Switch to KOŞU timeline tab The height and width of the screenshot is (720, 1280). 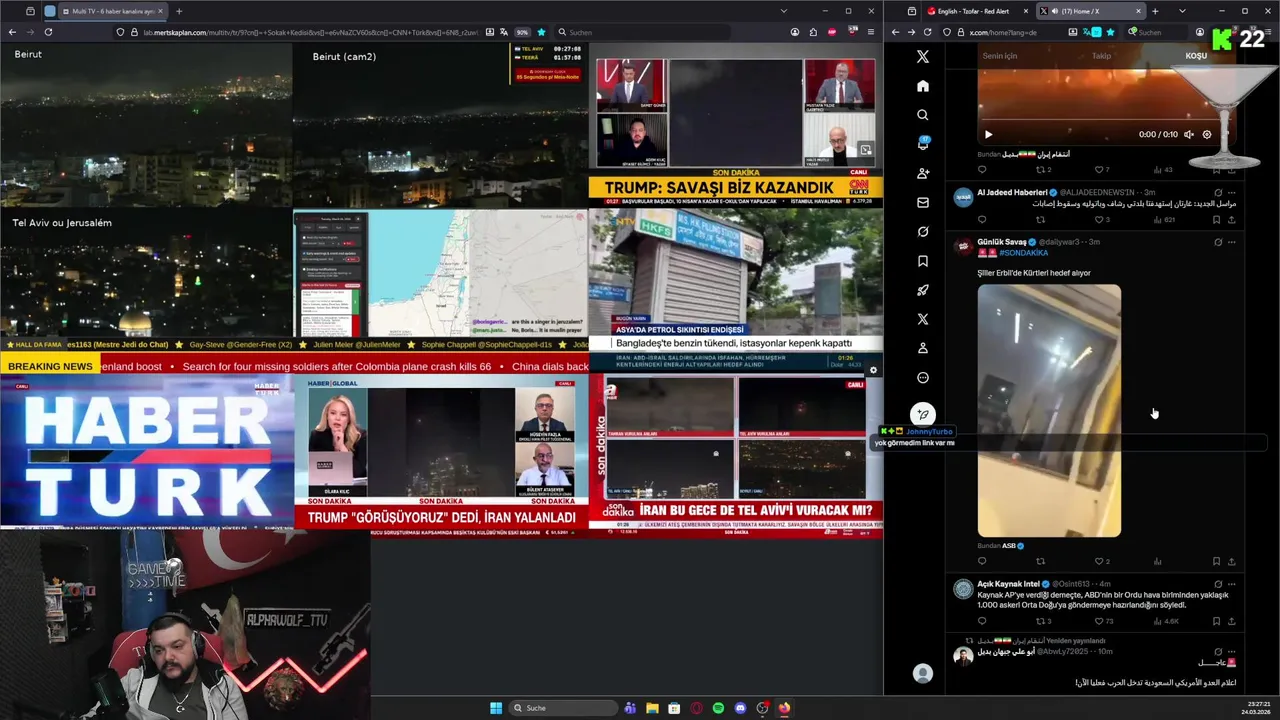pyautogui.click(x=1196, y=56)
